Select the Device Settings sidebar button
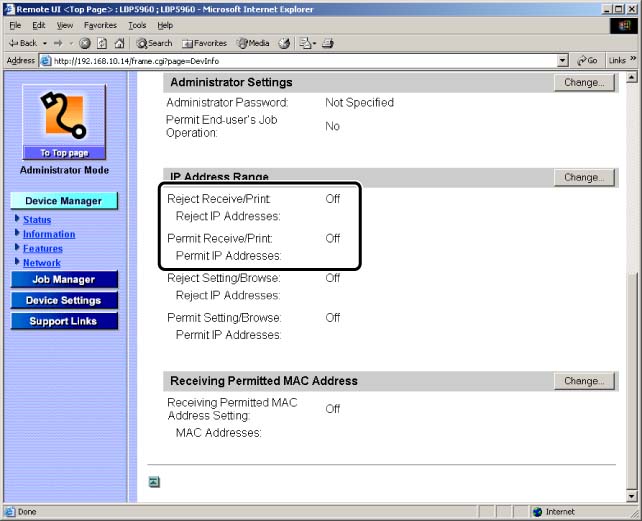The height and width of the screenshot is (521, 642). [x=63, y=300]
